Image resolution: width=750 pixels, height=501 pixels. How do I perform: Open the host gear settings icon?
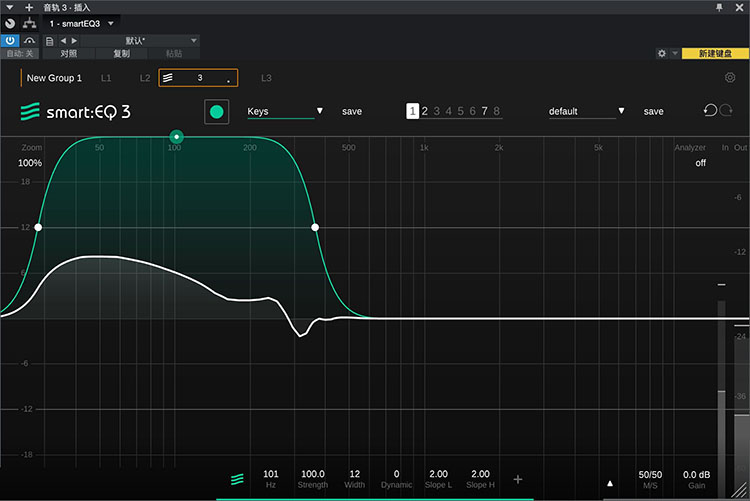coord(662,53)
